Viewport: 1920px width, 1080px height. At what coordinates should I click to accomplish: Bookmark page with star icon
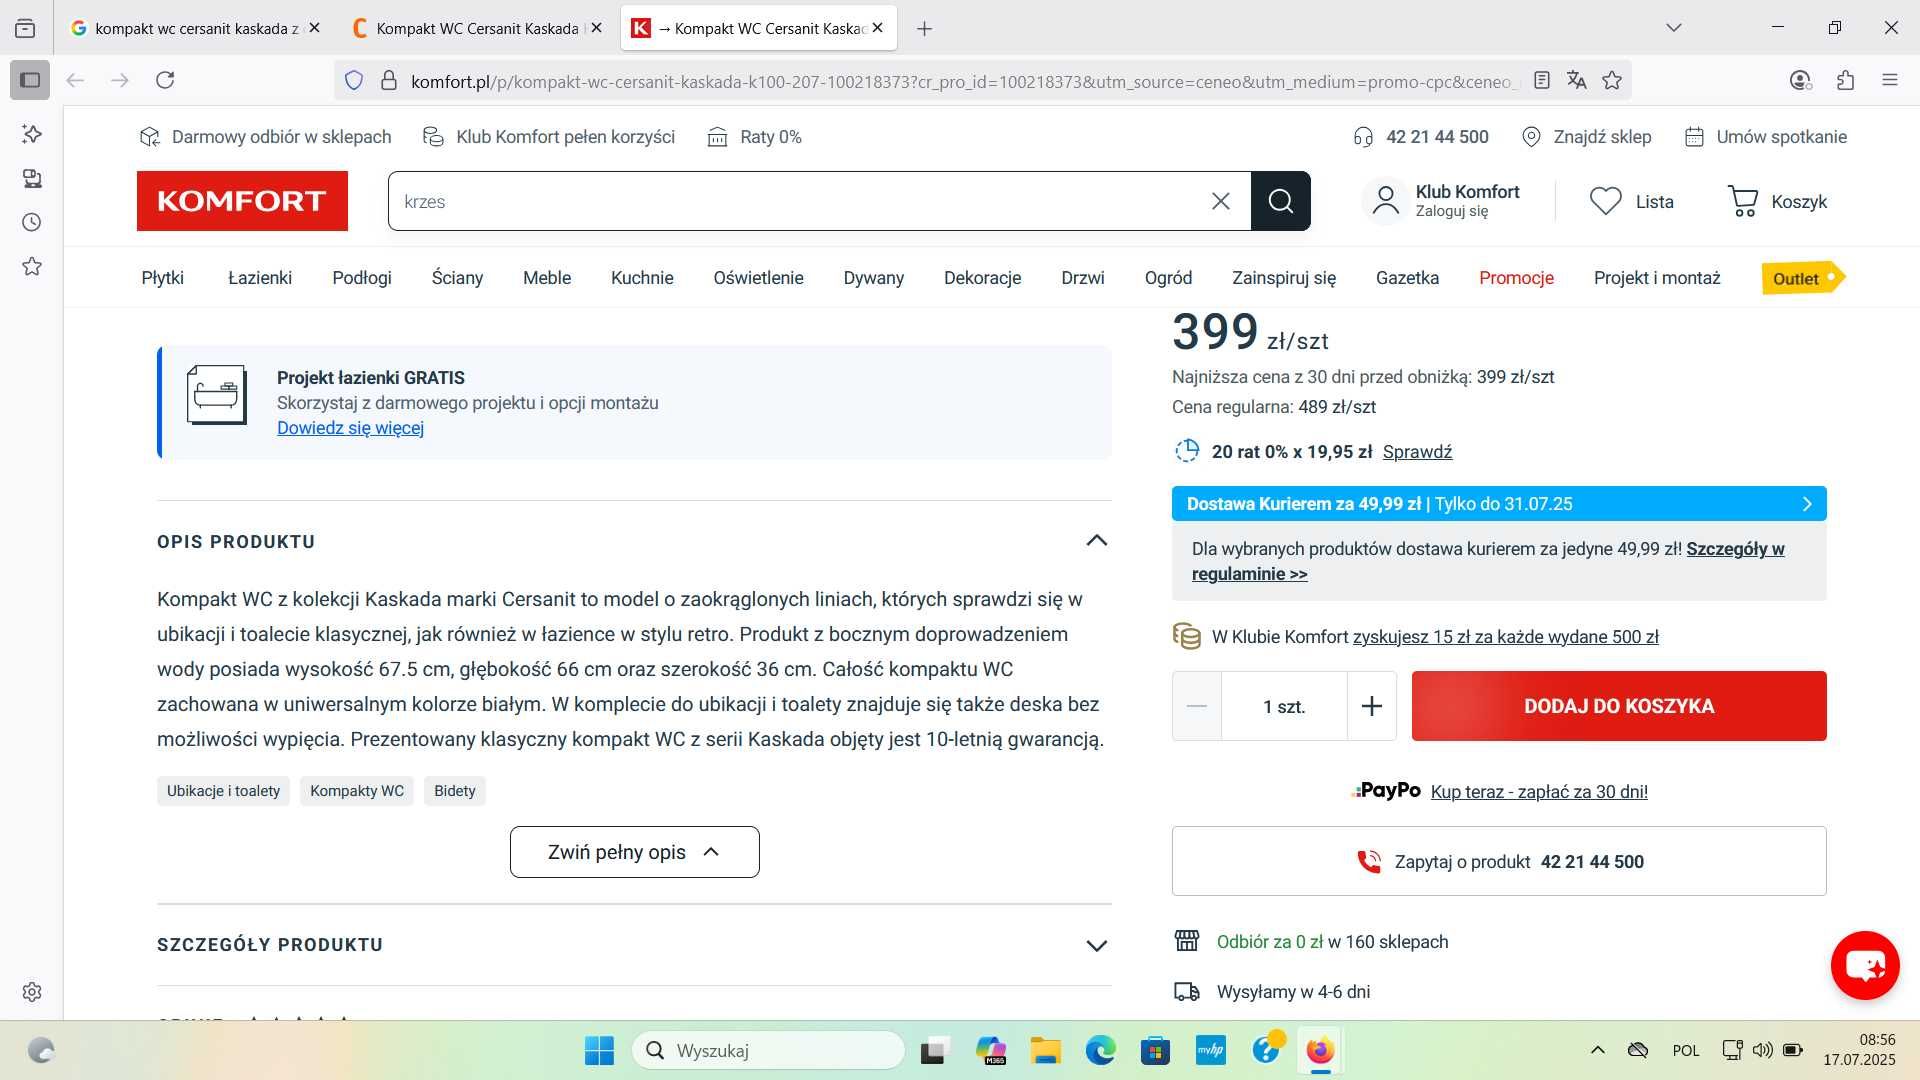coord(1612,80)
